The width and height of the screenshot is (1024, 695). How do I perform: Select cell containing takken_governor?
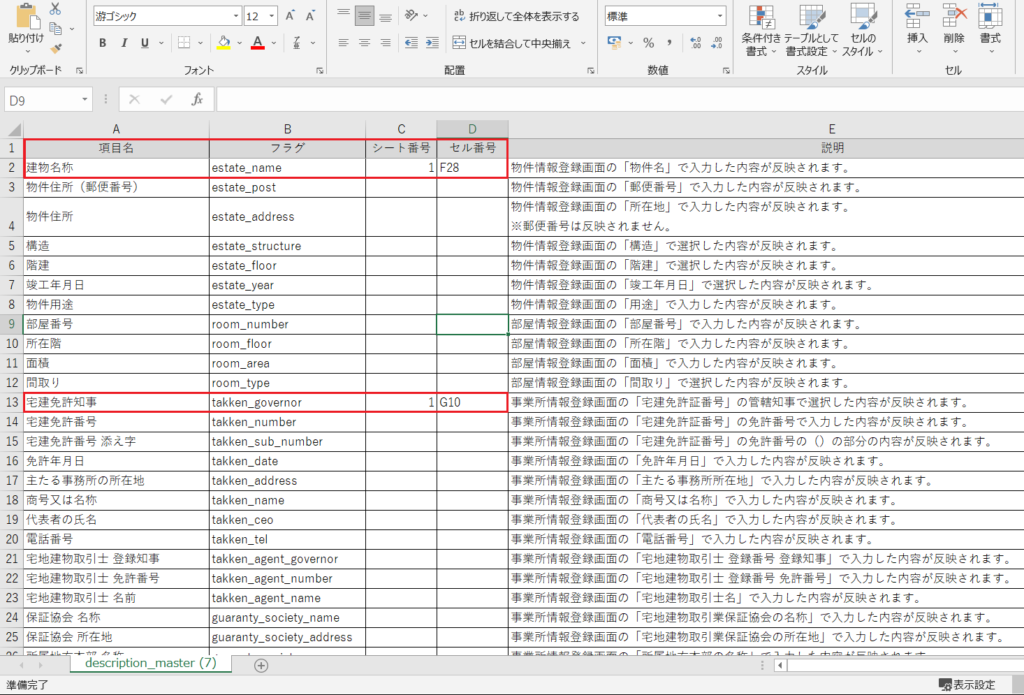coord(287,402)
